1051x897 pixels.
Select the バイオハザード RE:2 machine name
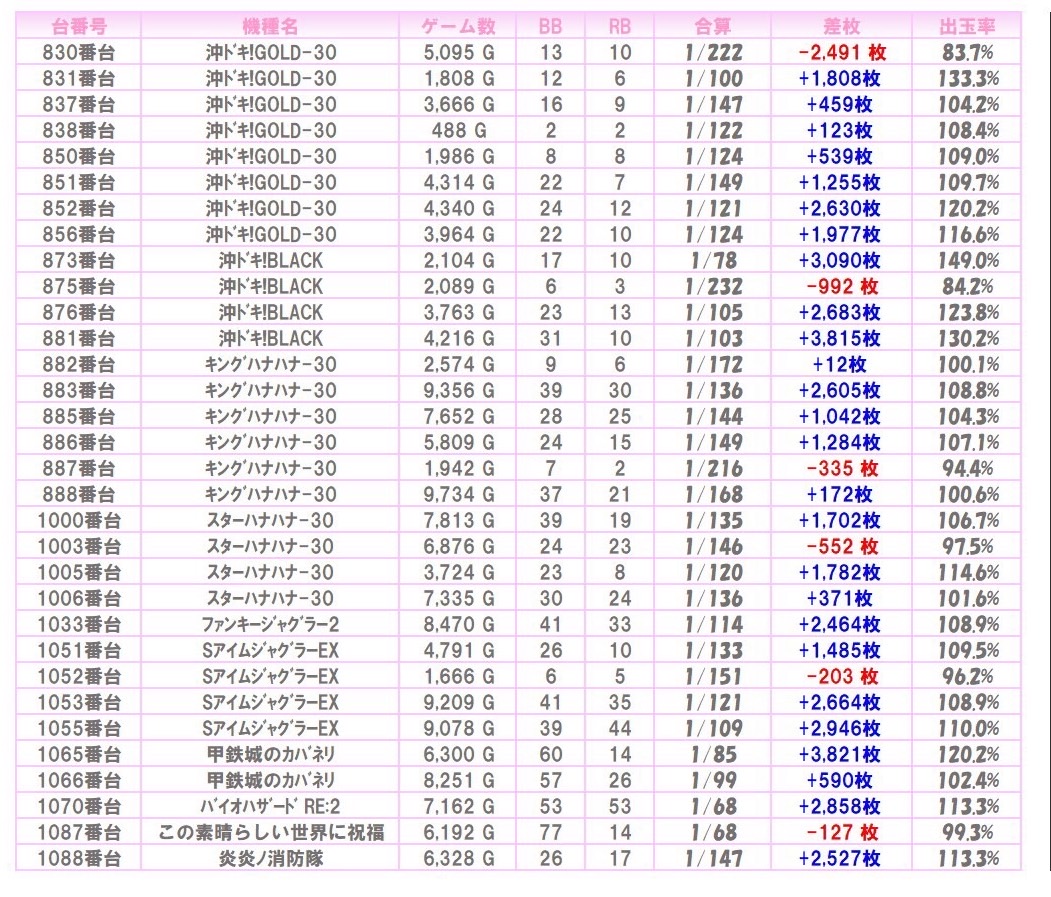pyautogui.click(x=270, y=806)
